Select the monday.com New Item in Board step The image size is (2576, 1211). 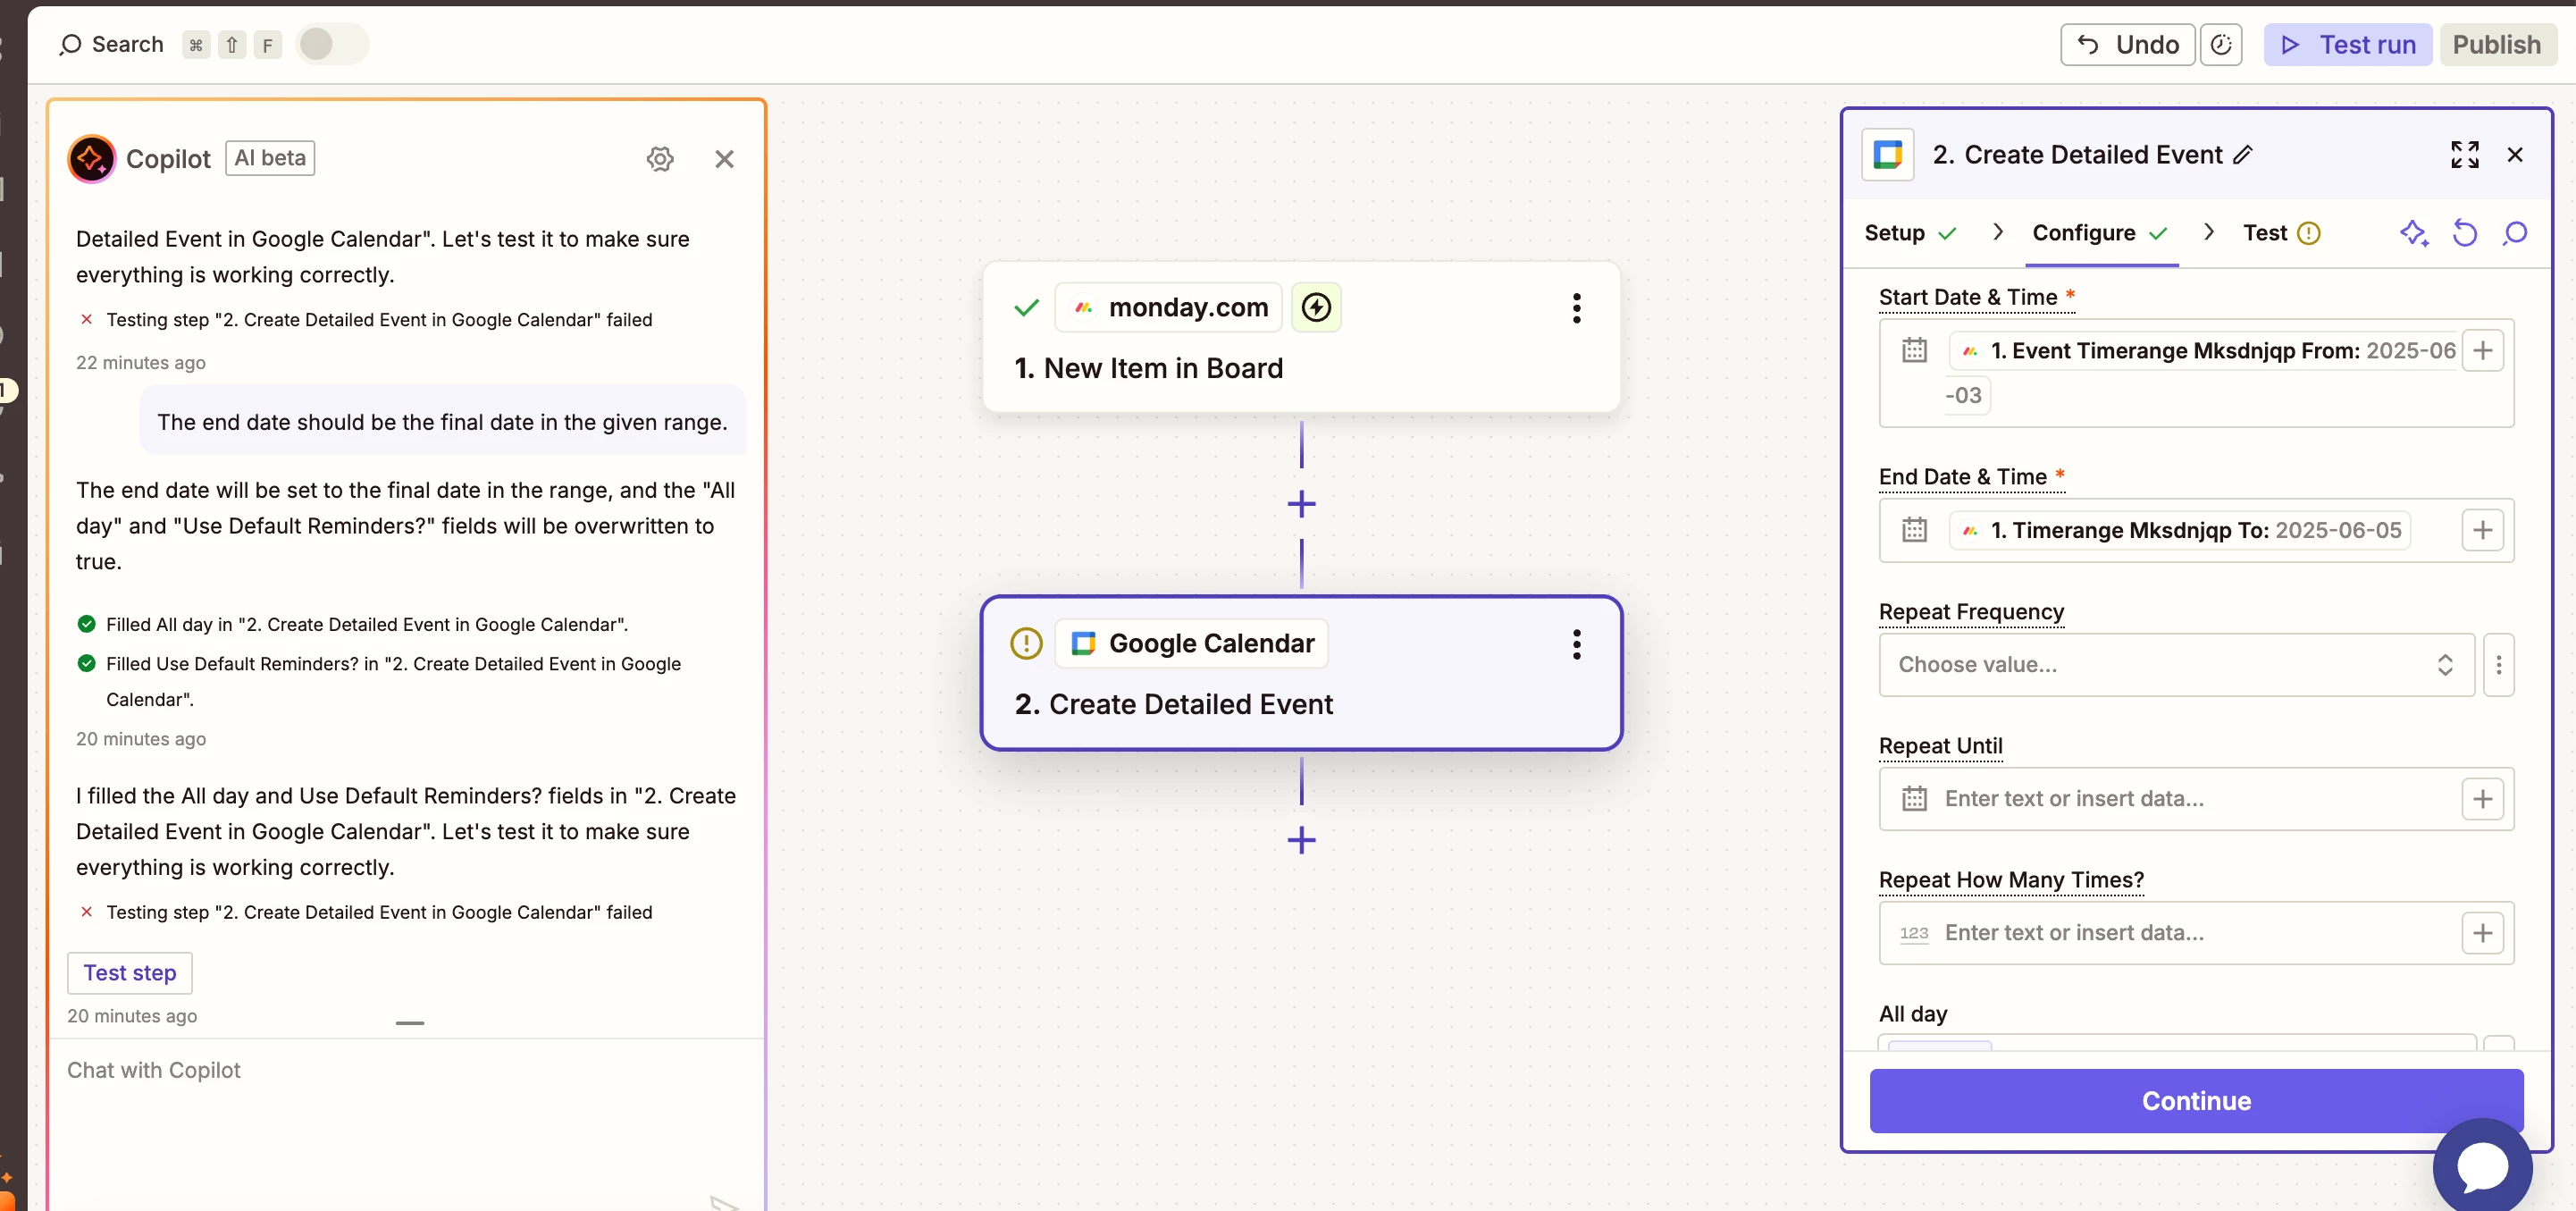coord(1301,337)
